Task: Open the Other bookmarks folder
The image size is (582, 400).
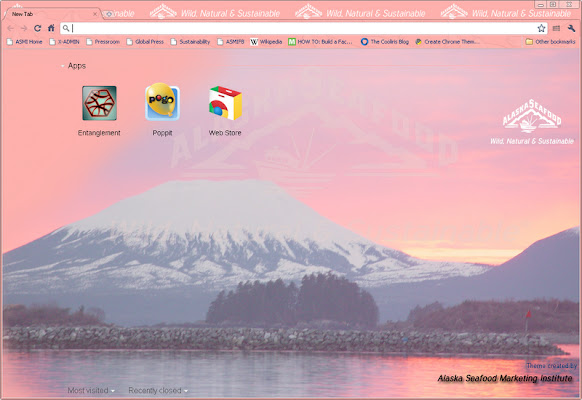Action: pos(550,42)
